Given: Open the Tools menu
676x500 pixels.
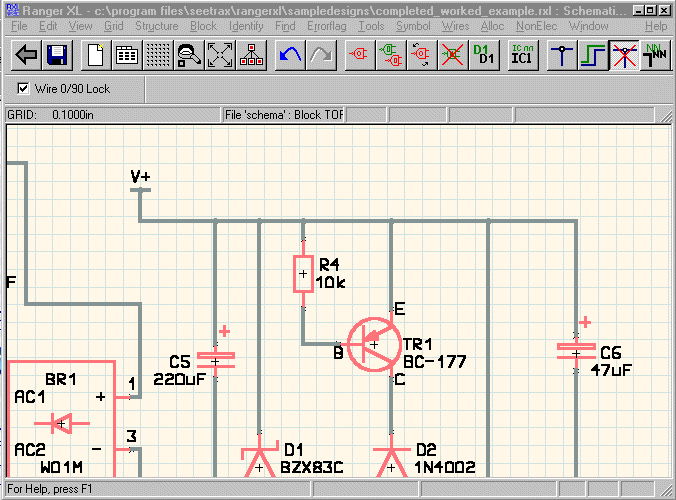Looking at the screenshot, I should [x=371, y=26].
